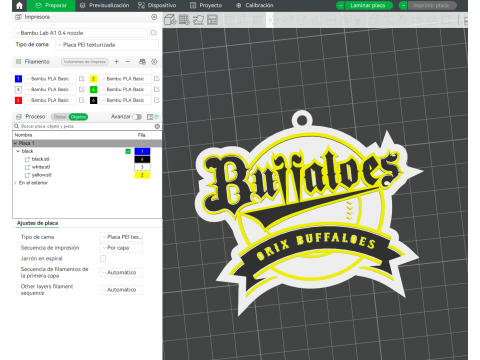Select yellow.stl in object list
Image resolution: width=480 pixels, height=360 pixels.
click(x=41, y=175)
